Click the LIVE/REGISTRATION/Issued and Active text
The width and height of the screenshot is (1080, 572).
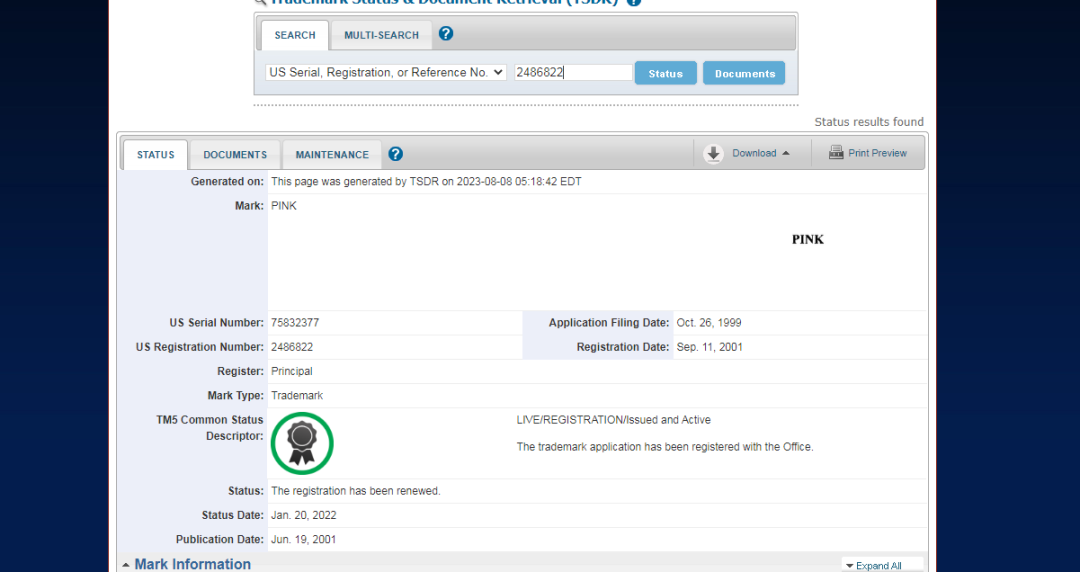pyautogui.click(x=614, y=420)
